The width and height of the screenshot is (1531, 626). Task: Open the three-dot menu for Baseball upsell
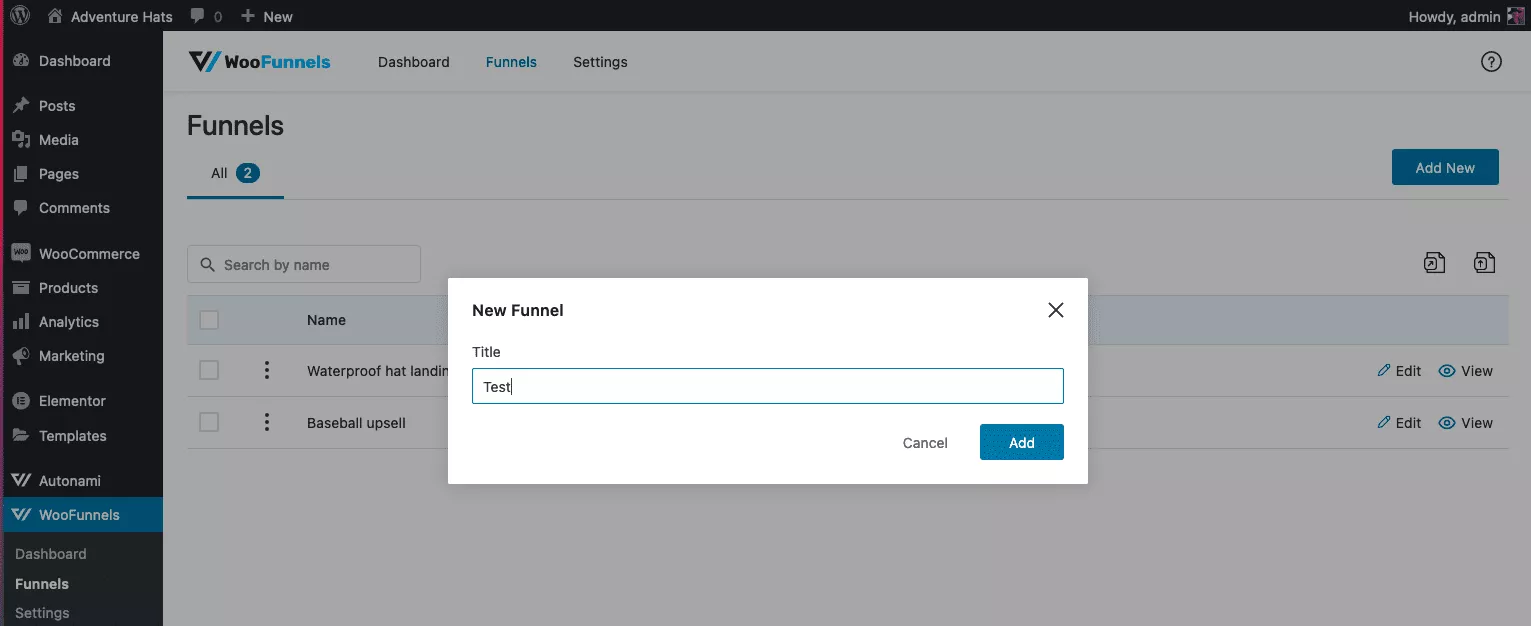click(x=267, y=422)
